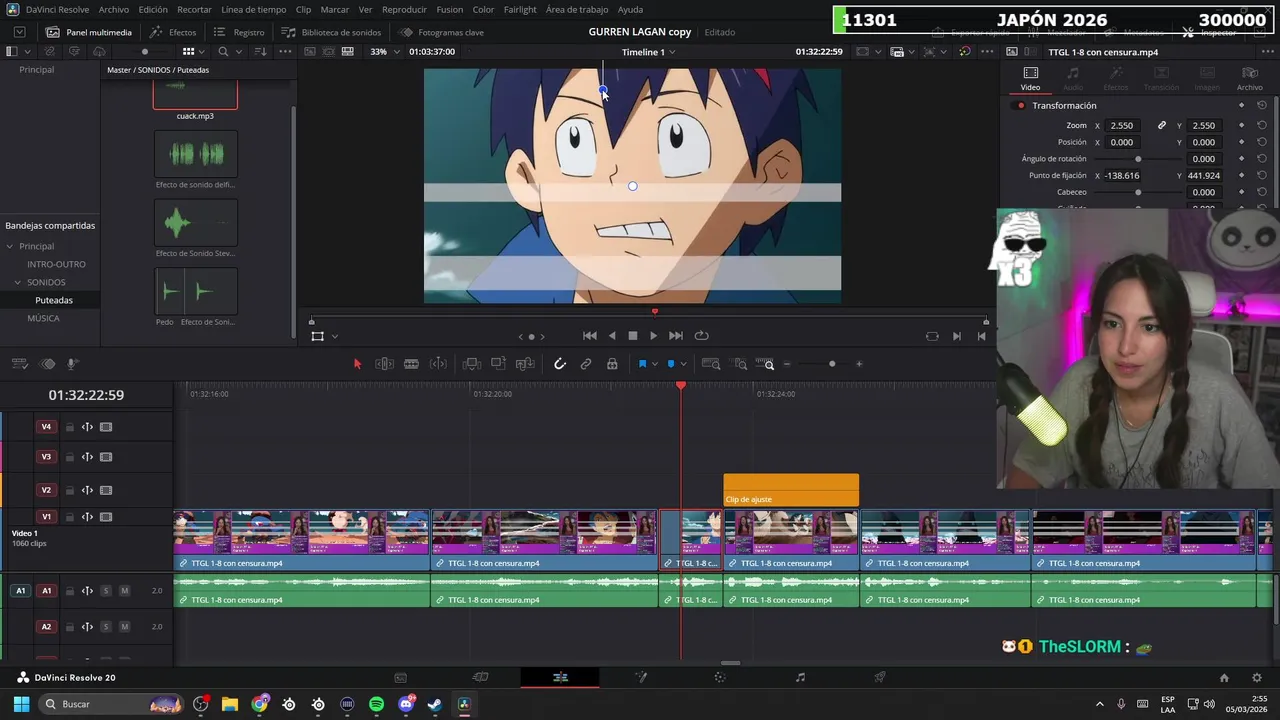
Task: Open Fotogramas clave panel
Action: (x=441, y=32)
